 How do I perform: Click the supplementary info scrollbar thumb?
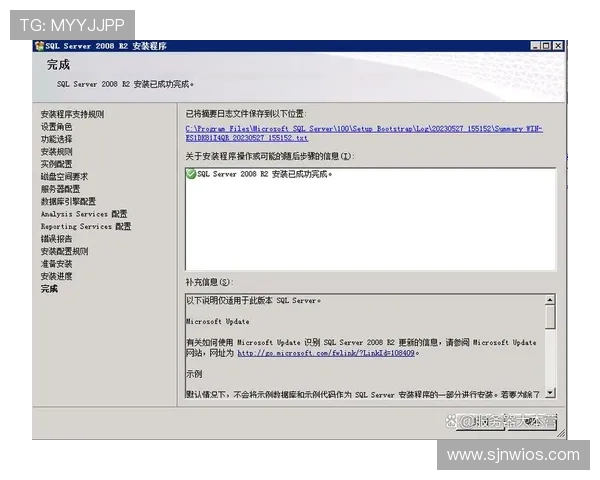click(550, 317)
